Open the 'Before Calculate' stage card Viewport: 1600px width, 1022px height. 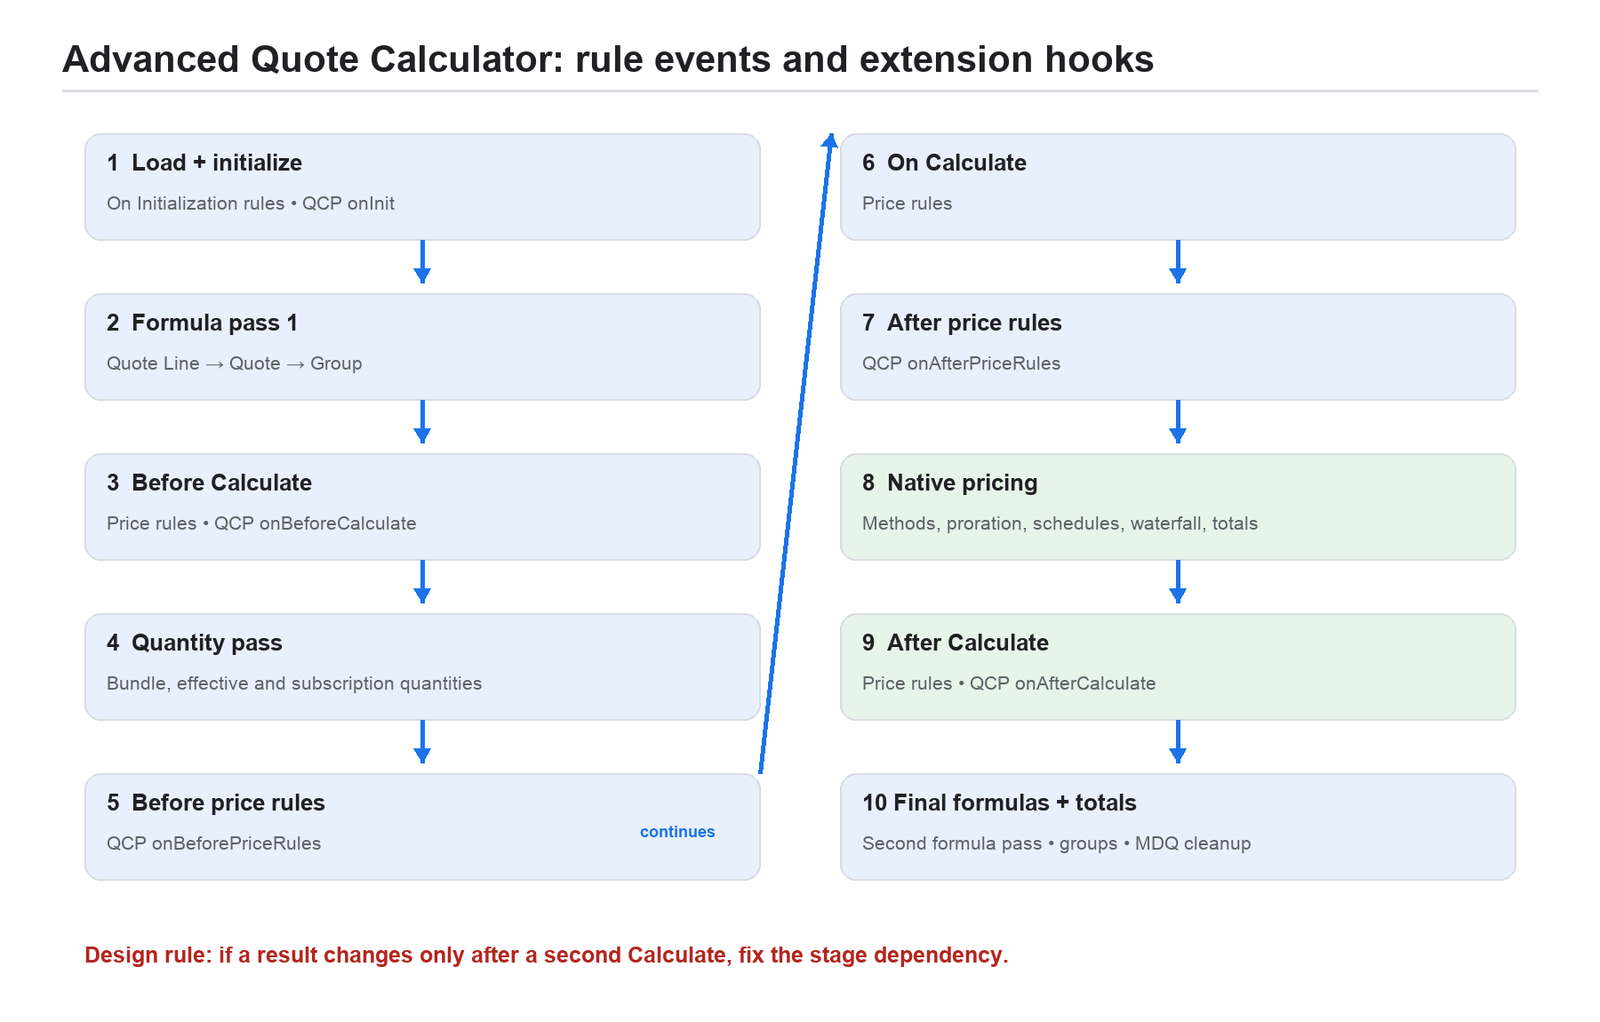(x=422, y=507)
